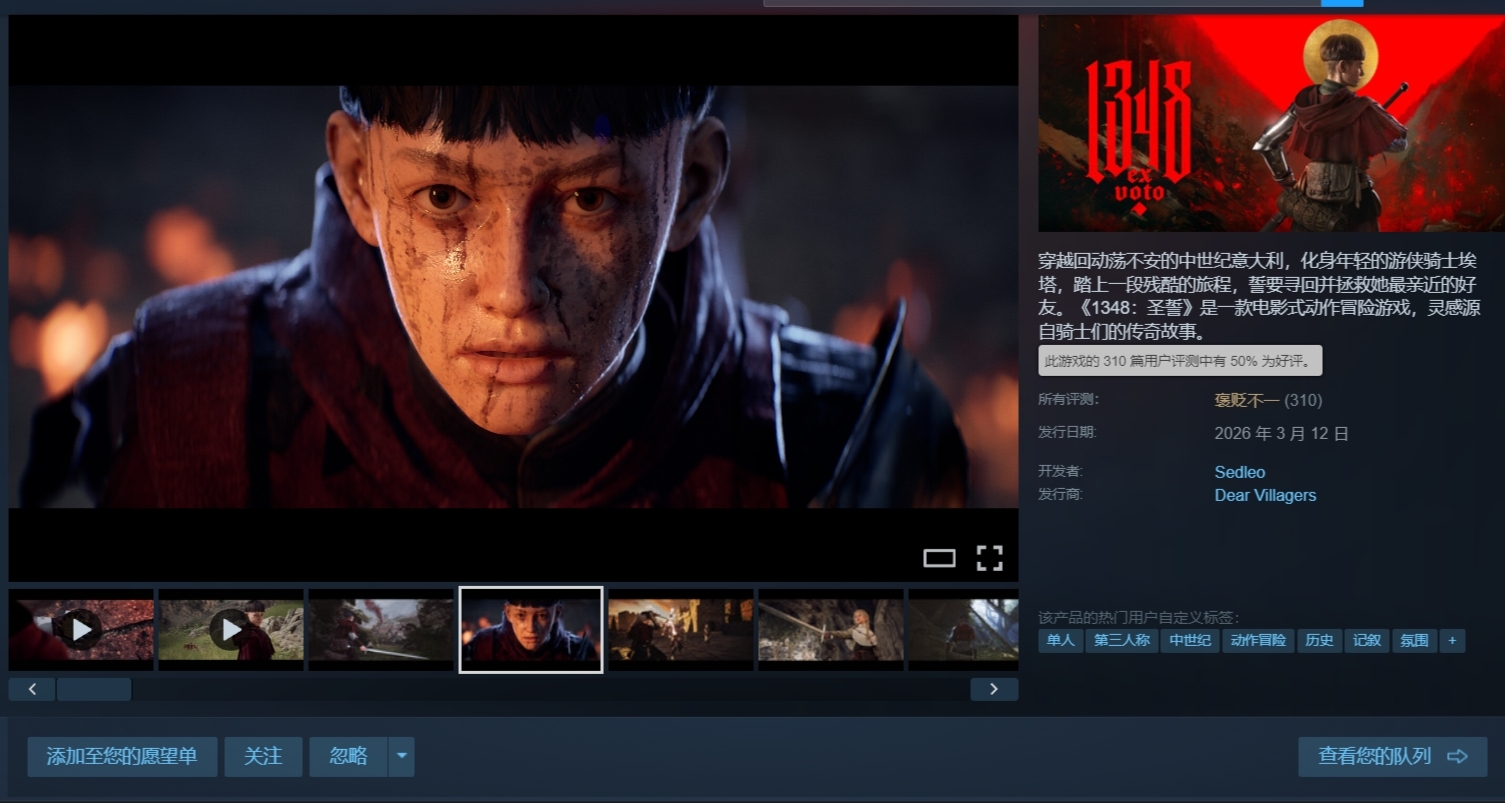Viewport: 1505px width, 803px height.
Task: Go back using the left carousel arrow
Action: [31, 689]
